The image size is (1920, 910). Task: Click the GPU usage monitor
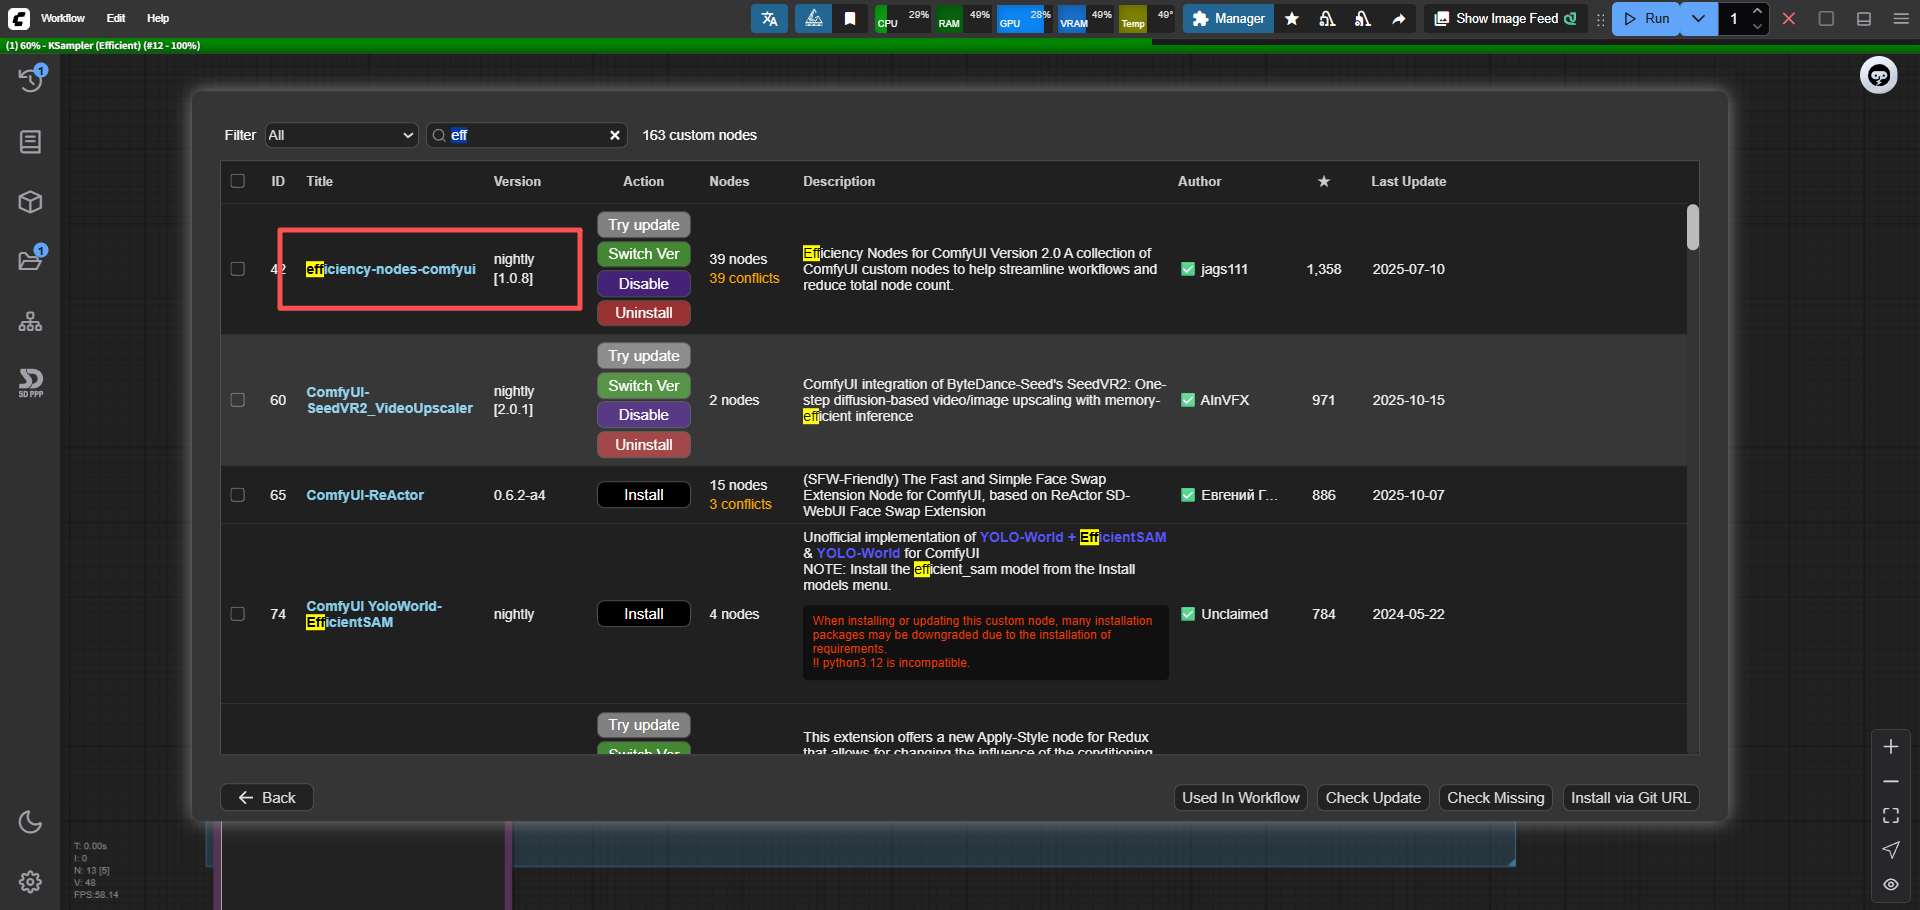(1025, 18)
